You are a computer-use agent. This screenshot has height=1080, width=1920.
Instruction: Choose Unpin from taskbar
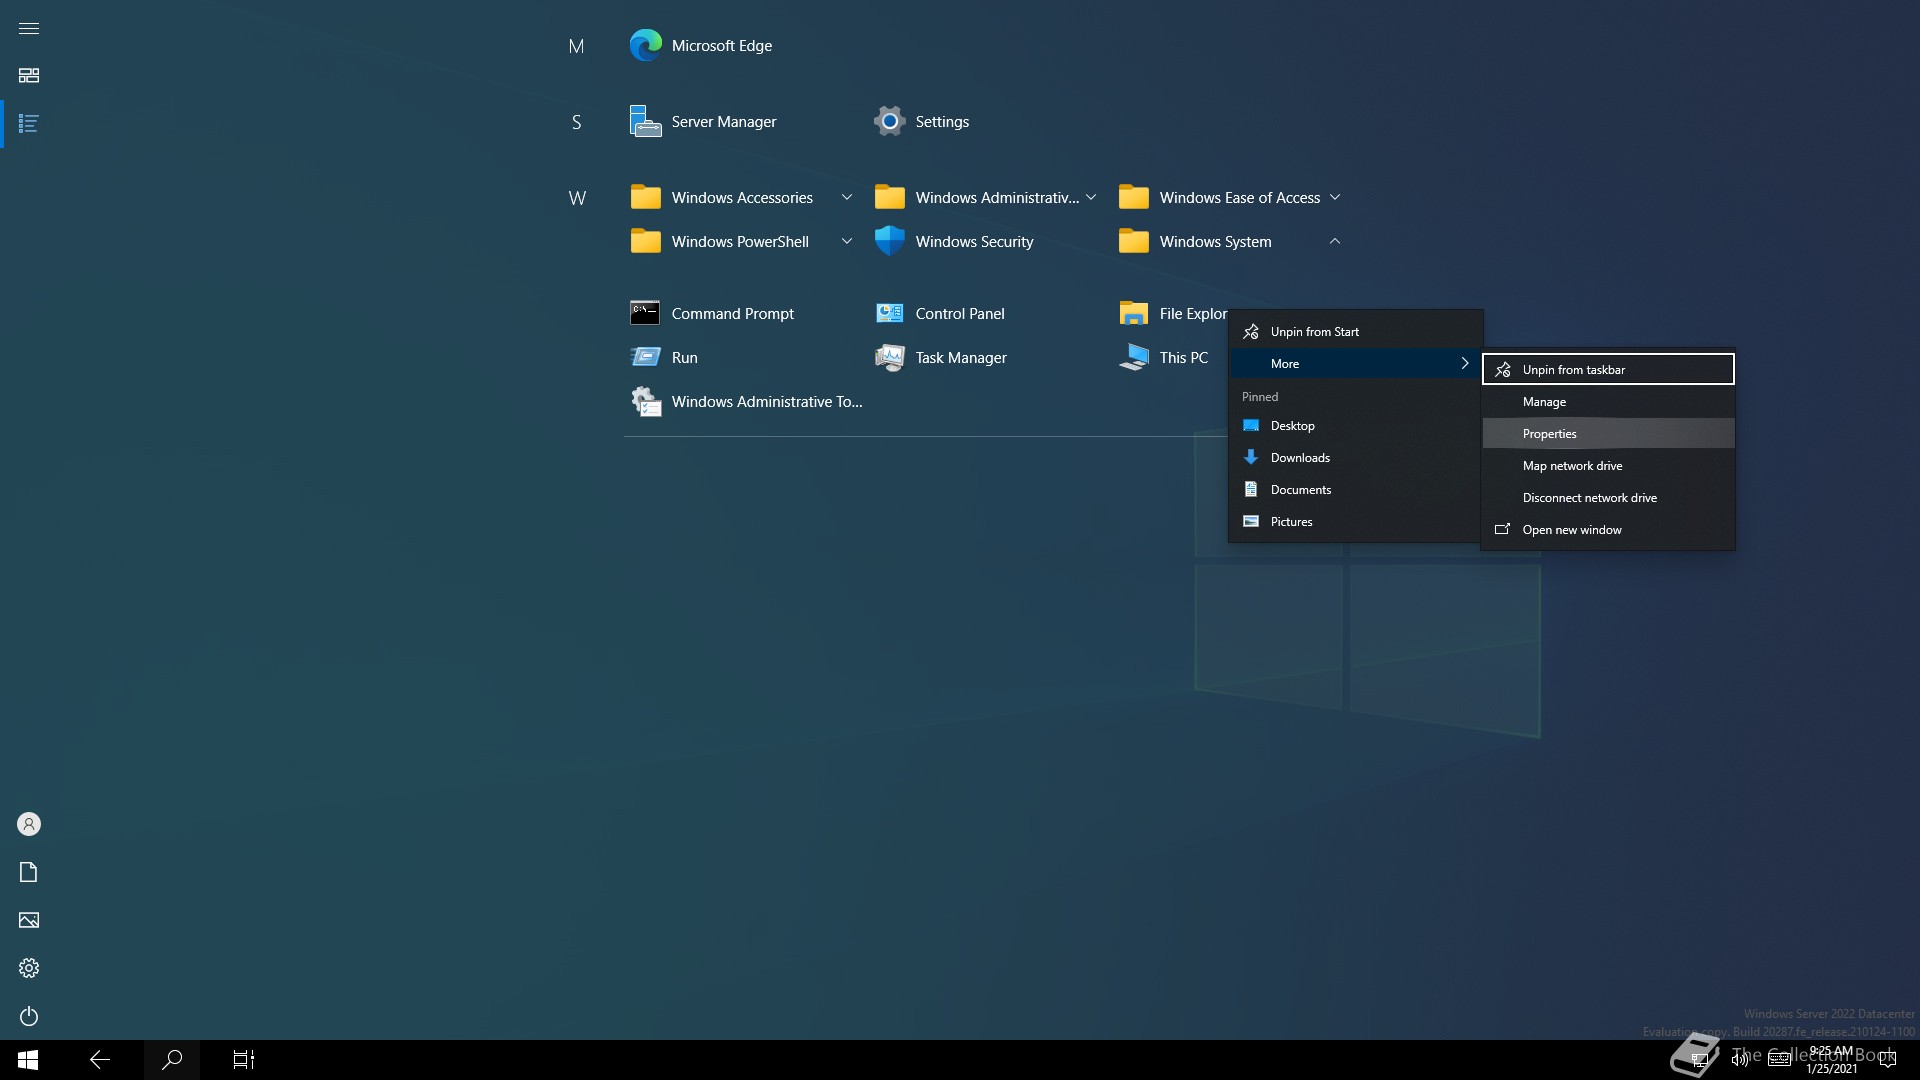point(1608,370)
